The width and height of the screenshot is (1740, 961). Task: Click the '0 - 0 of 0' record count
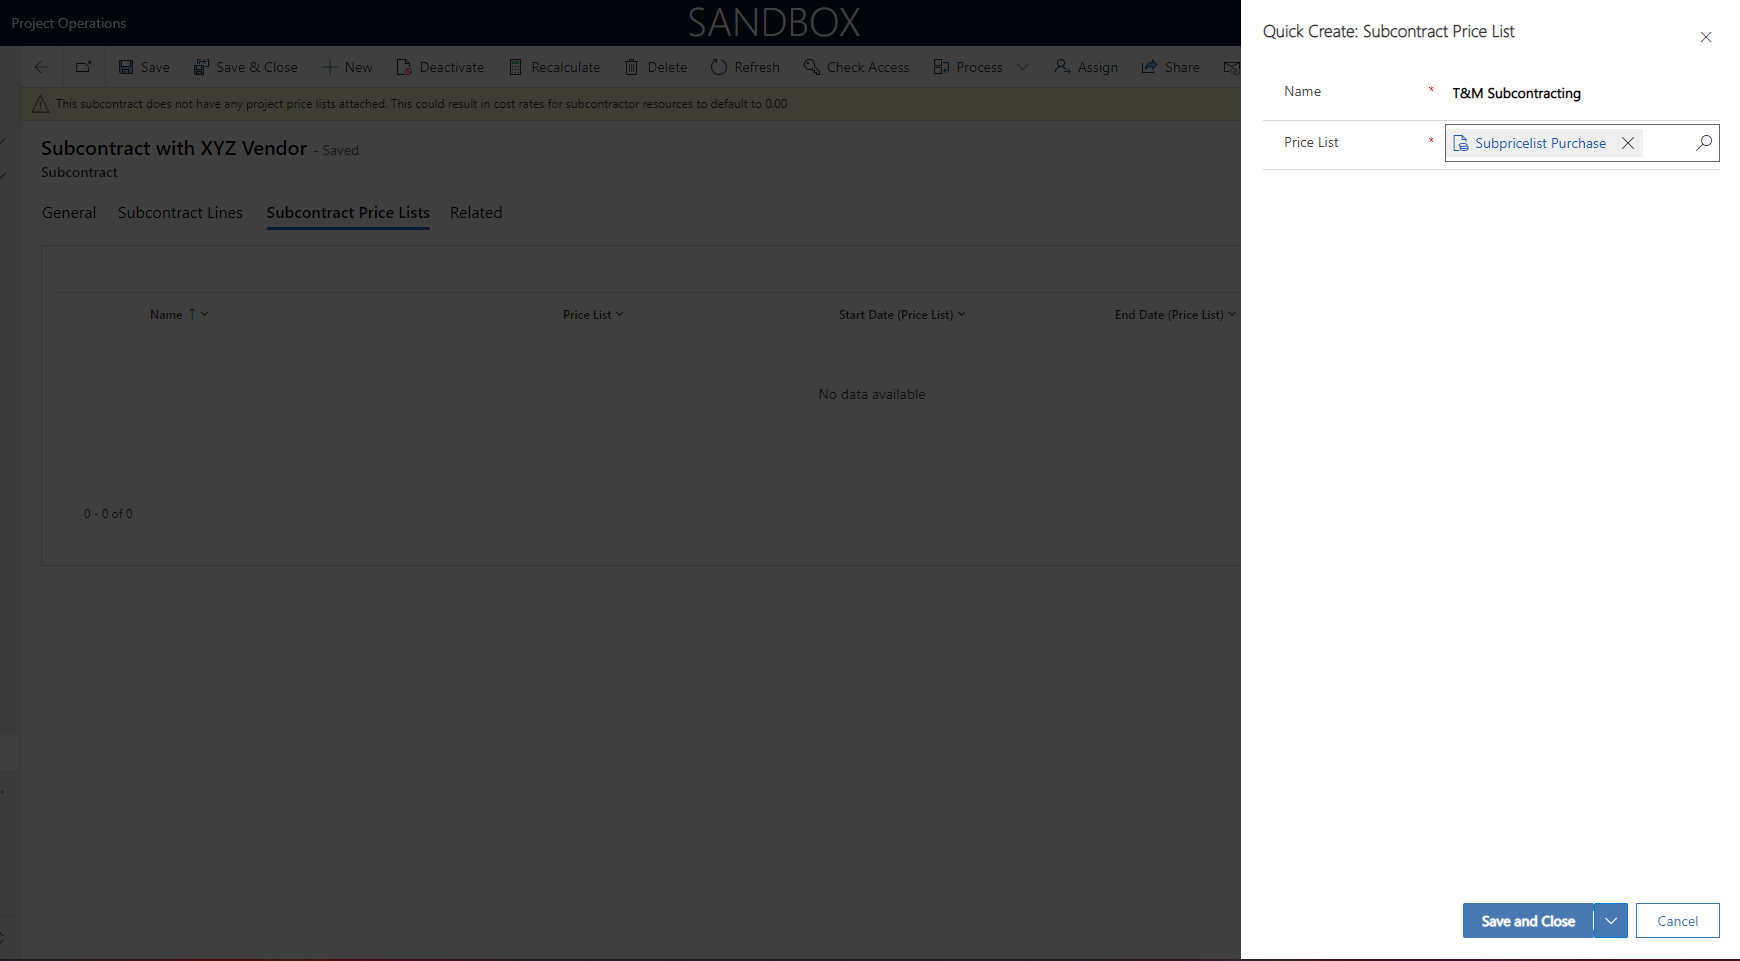[x=108, y=514]
